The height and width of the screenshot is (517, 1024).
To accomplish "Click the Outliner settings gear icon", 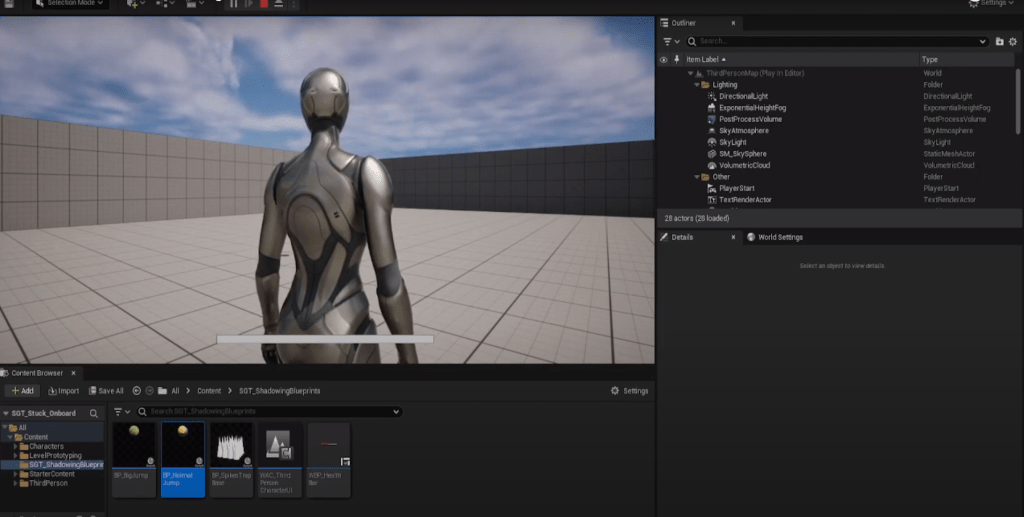I will pyautogui.click(x=1012, y=41).
